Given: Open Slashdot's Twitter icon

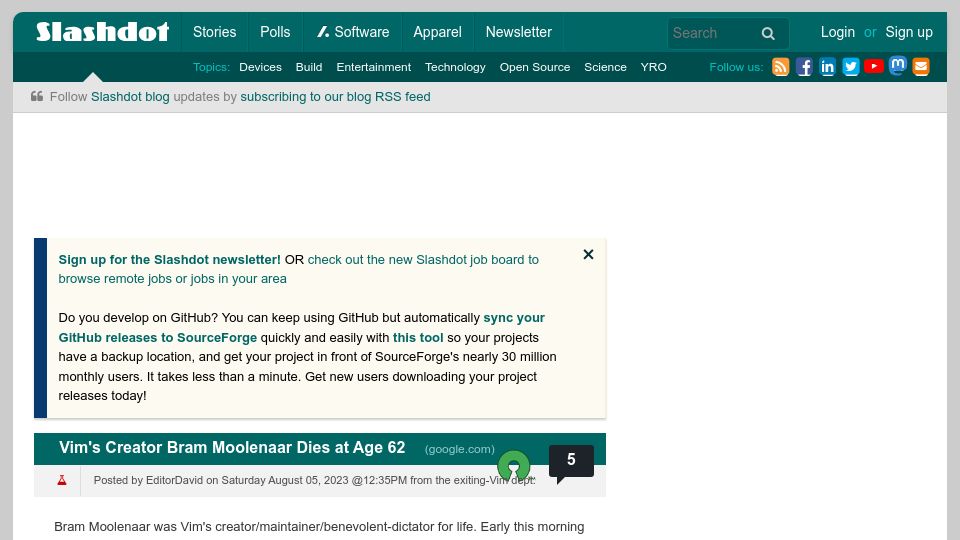Looking at the screenshot, I should [x=850, y=67].
